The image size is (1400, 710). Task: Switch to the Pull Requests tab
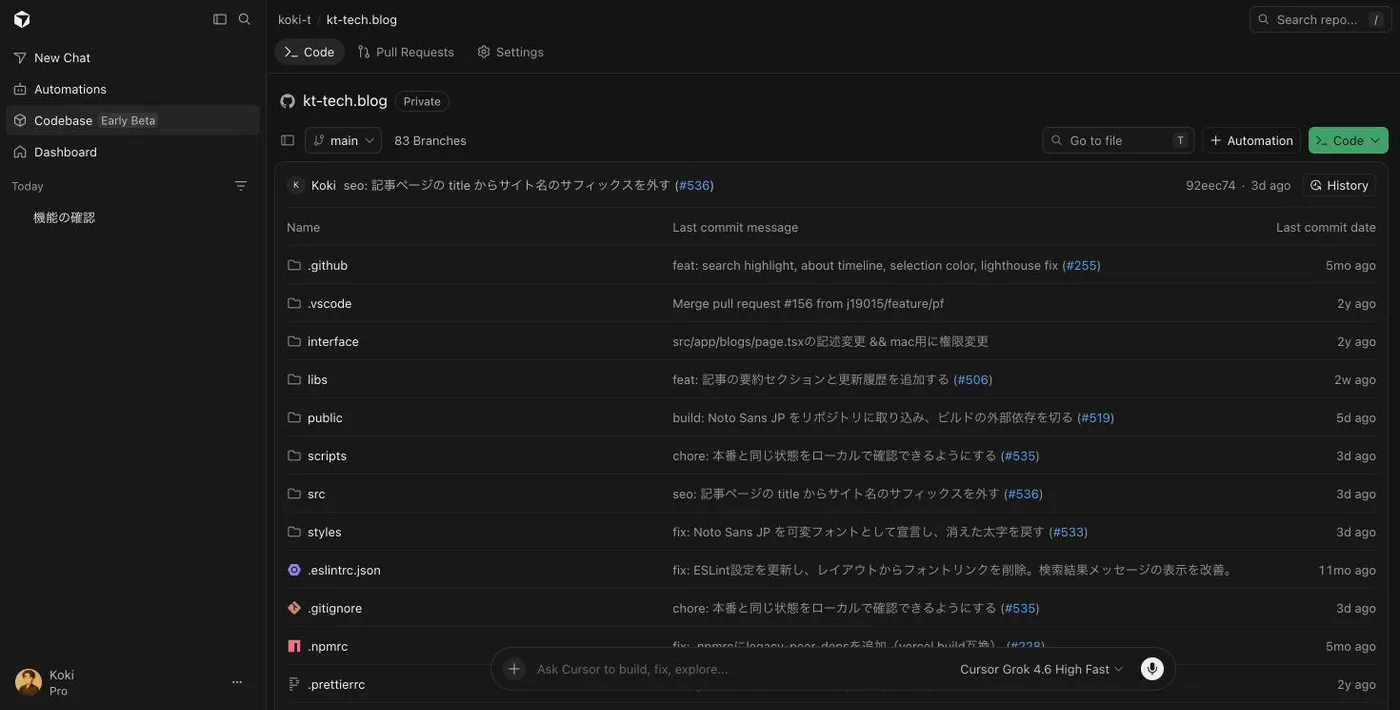[x=406, y=52]
